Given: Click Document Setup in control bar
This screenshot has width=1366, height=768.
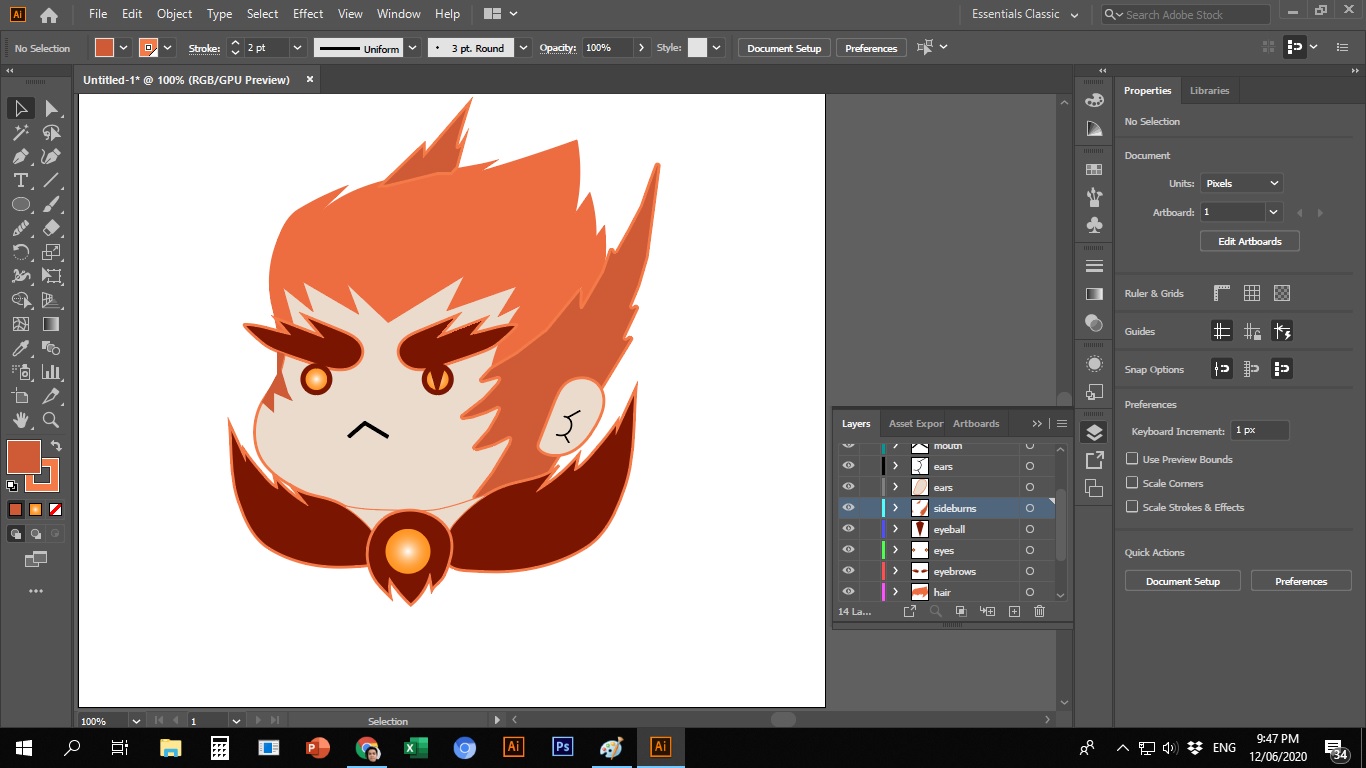Looking at the screenshot, I should point(784,48).
